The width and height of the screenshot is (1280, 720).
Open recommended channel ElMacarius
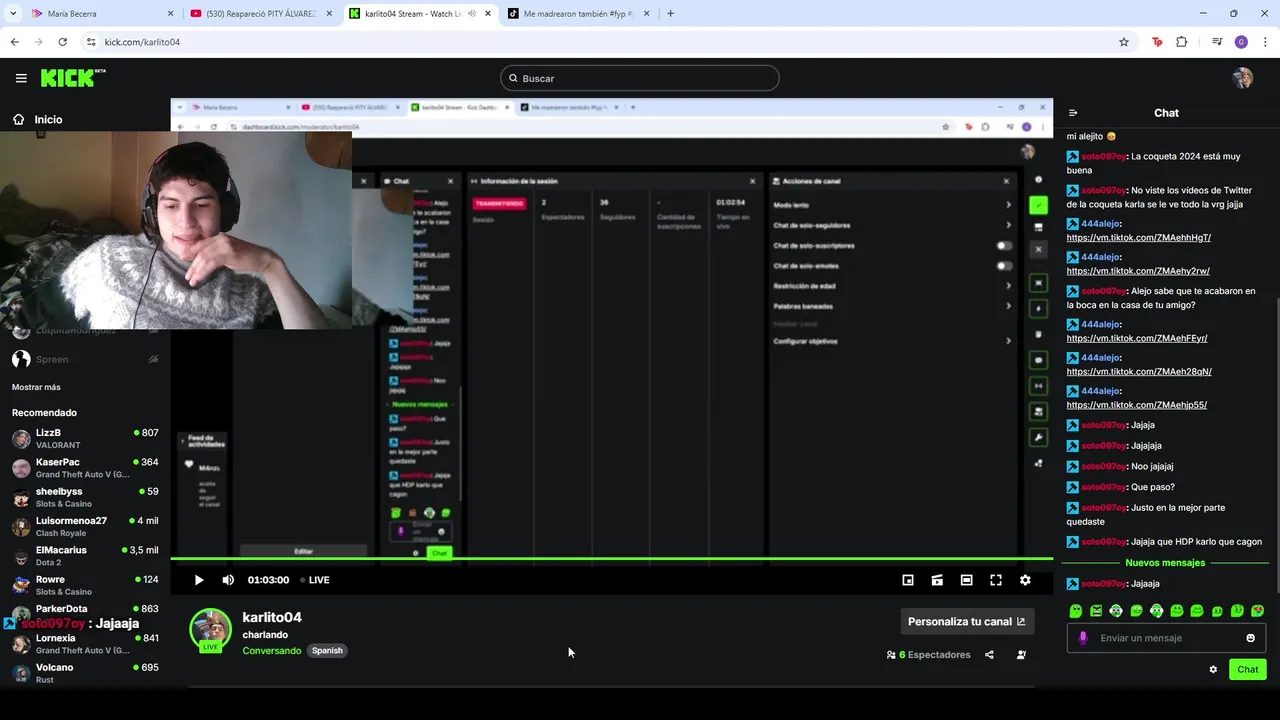[x=85, y=556]
